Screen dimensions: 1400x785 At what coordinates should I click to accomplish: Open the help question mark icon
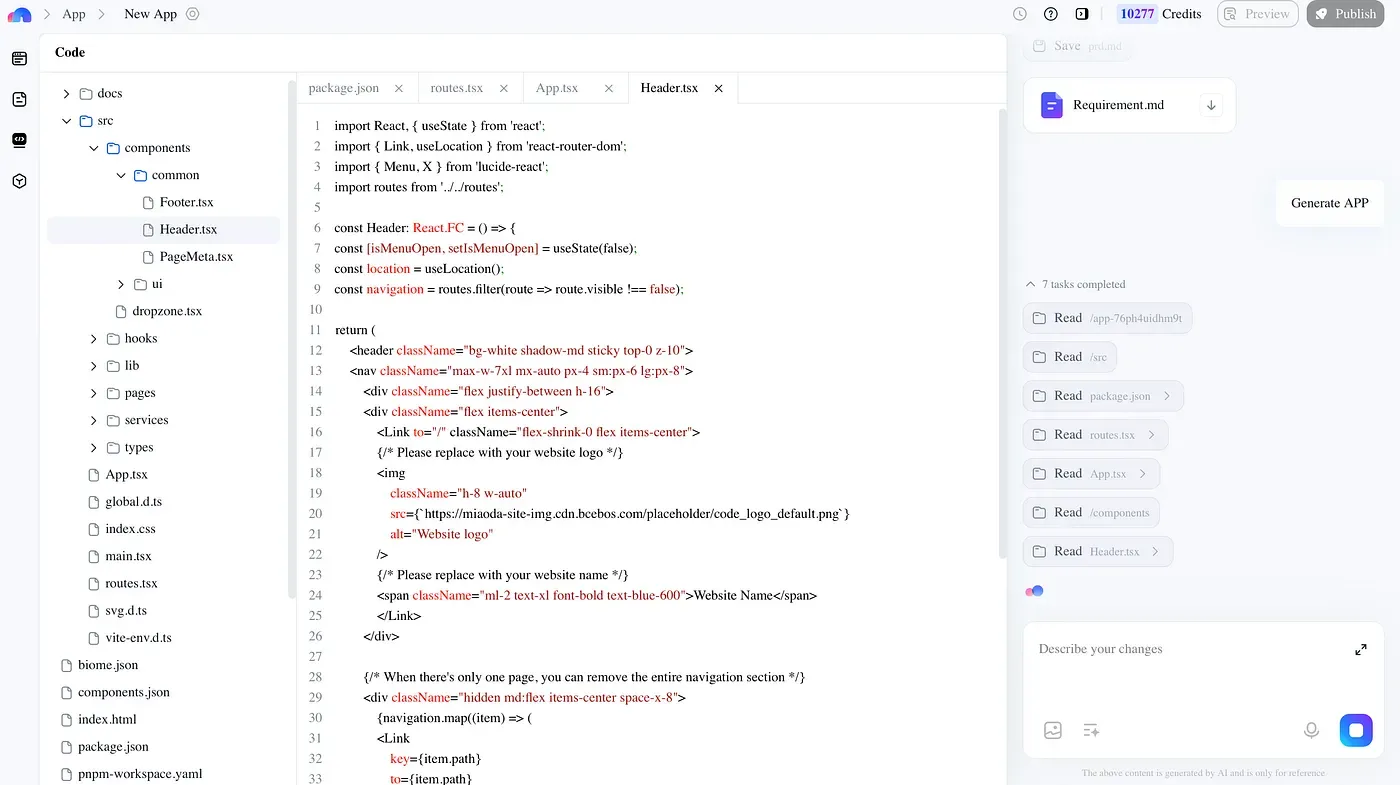(1051, 14)
